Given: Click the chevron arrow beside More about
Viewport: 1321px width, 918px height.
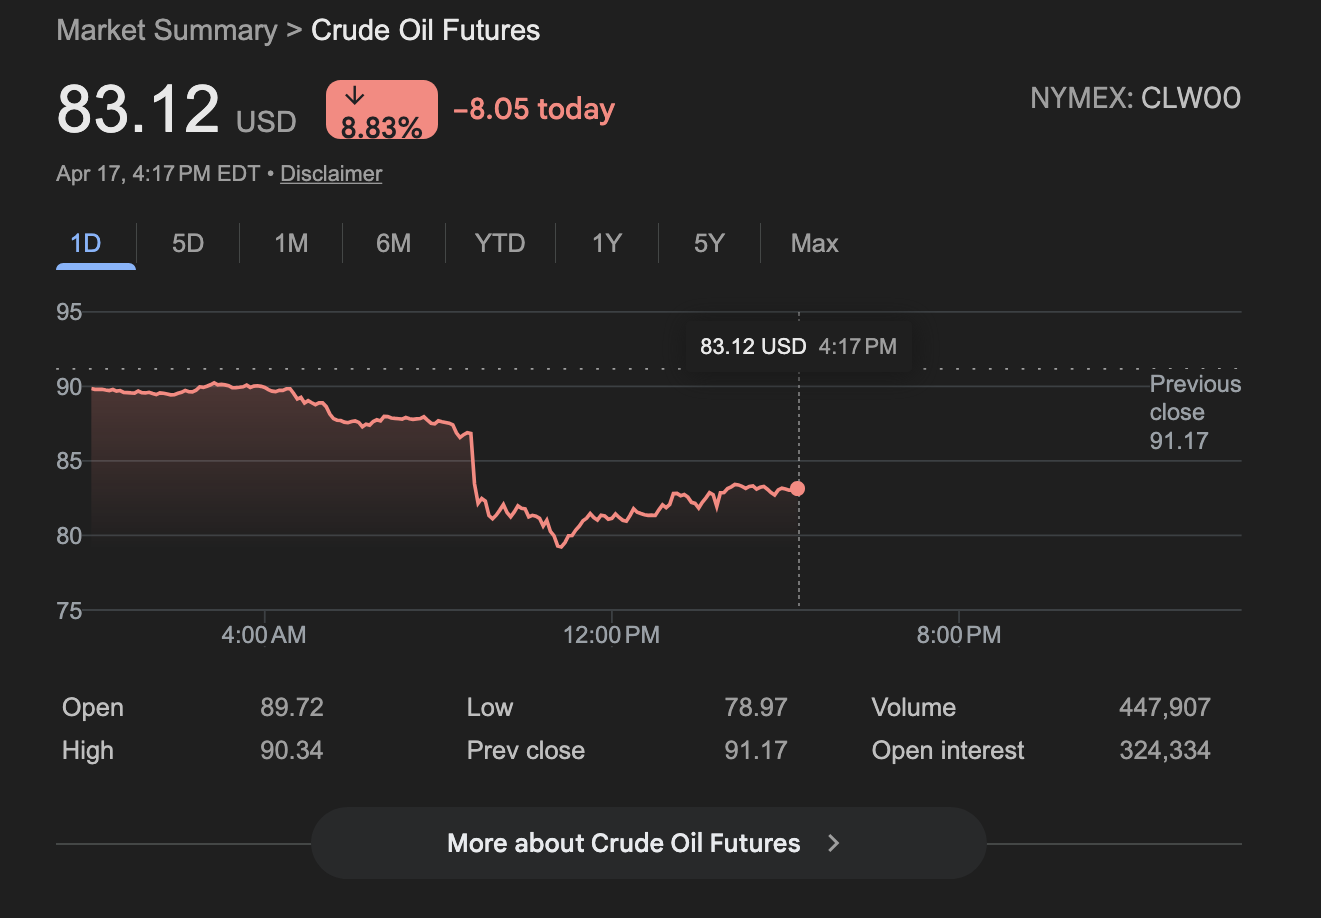Looking at the screenshot, I should pos(834,843).
